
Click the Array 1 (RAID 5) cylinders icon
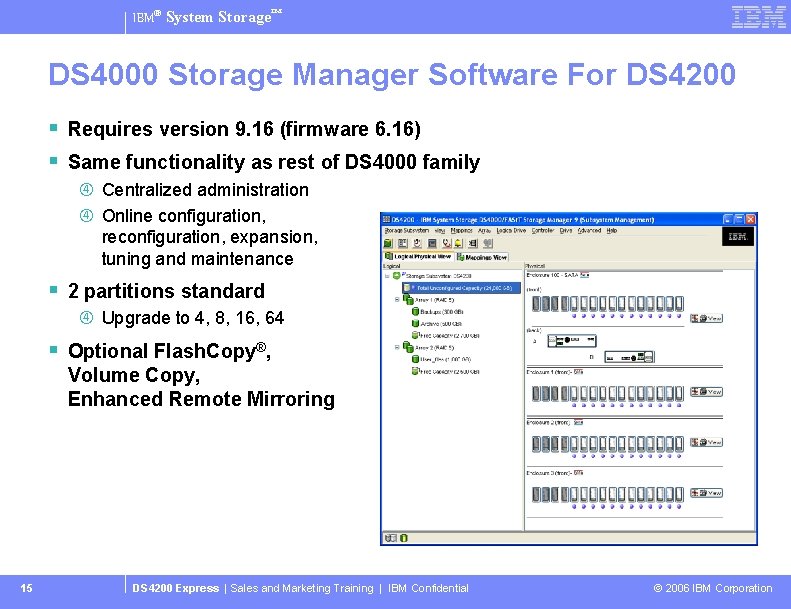coord(408,300)
